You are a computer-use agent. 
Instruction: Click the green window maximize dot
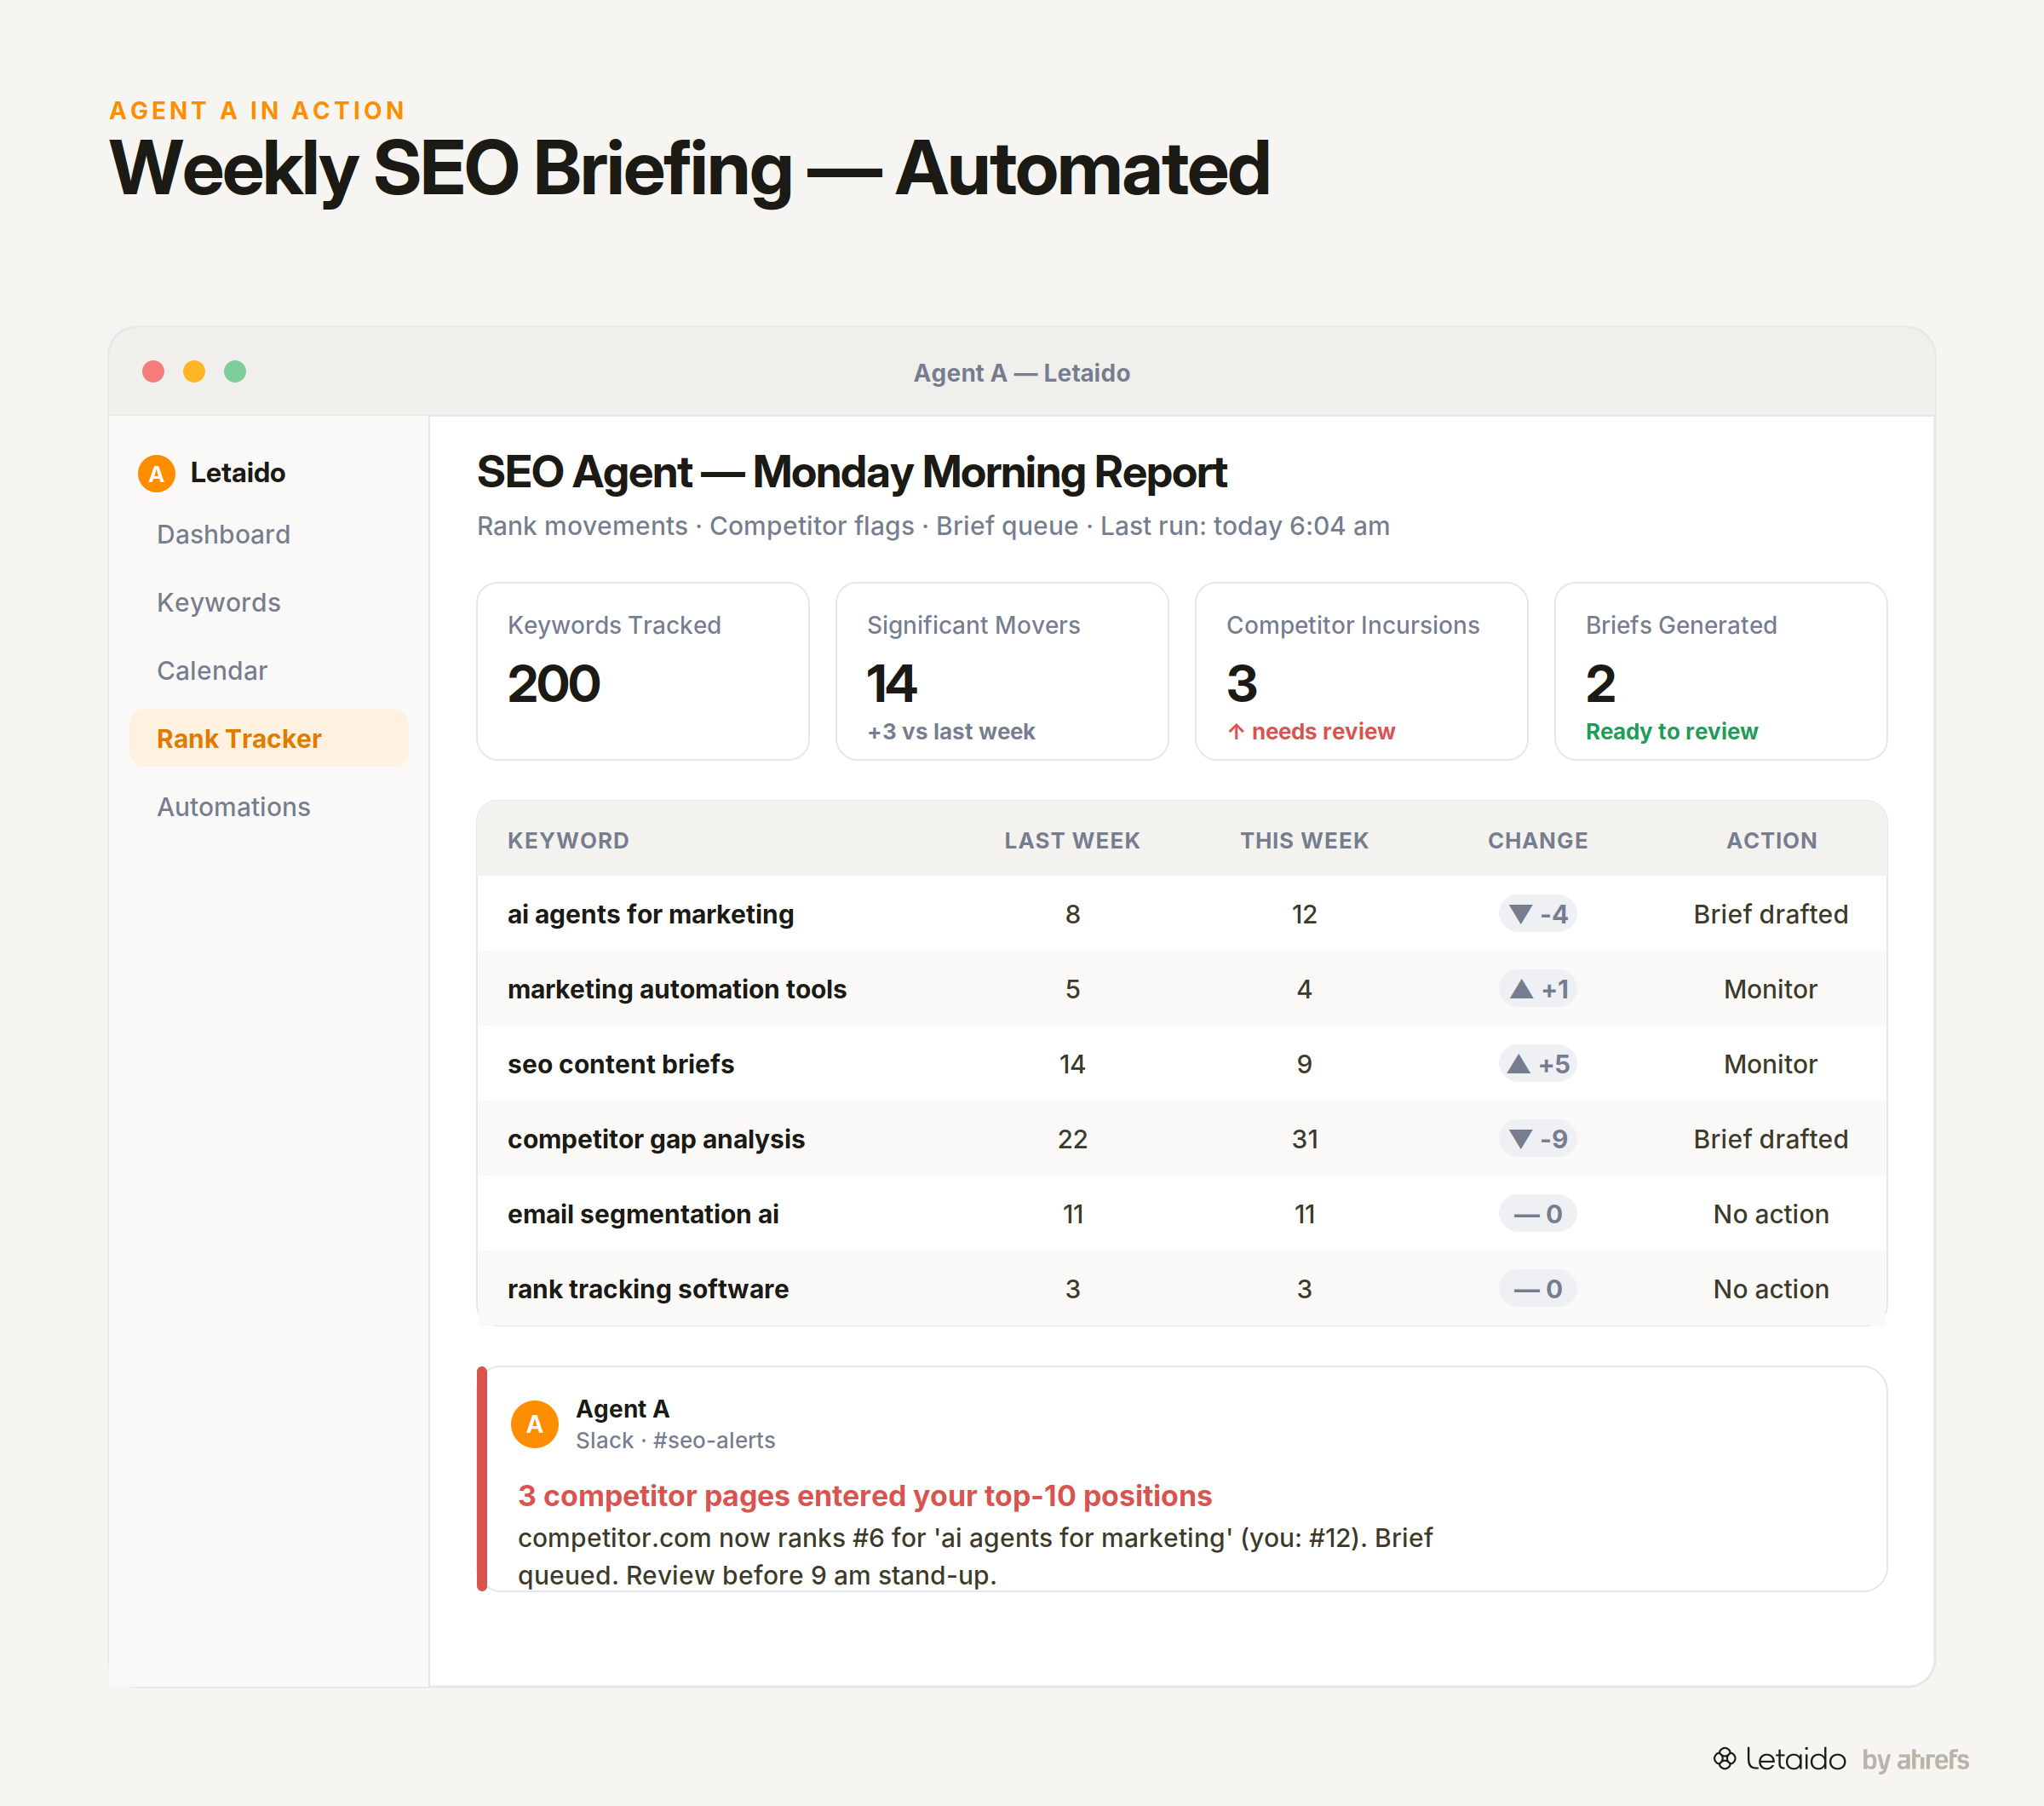(235, 372)
